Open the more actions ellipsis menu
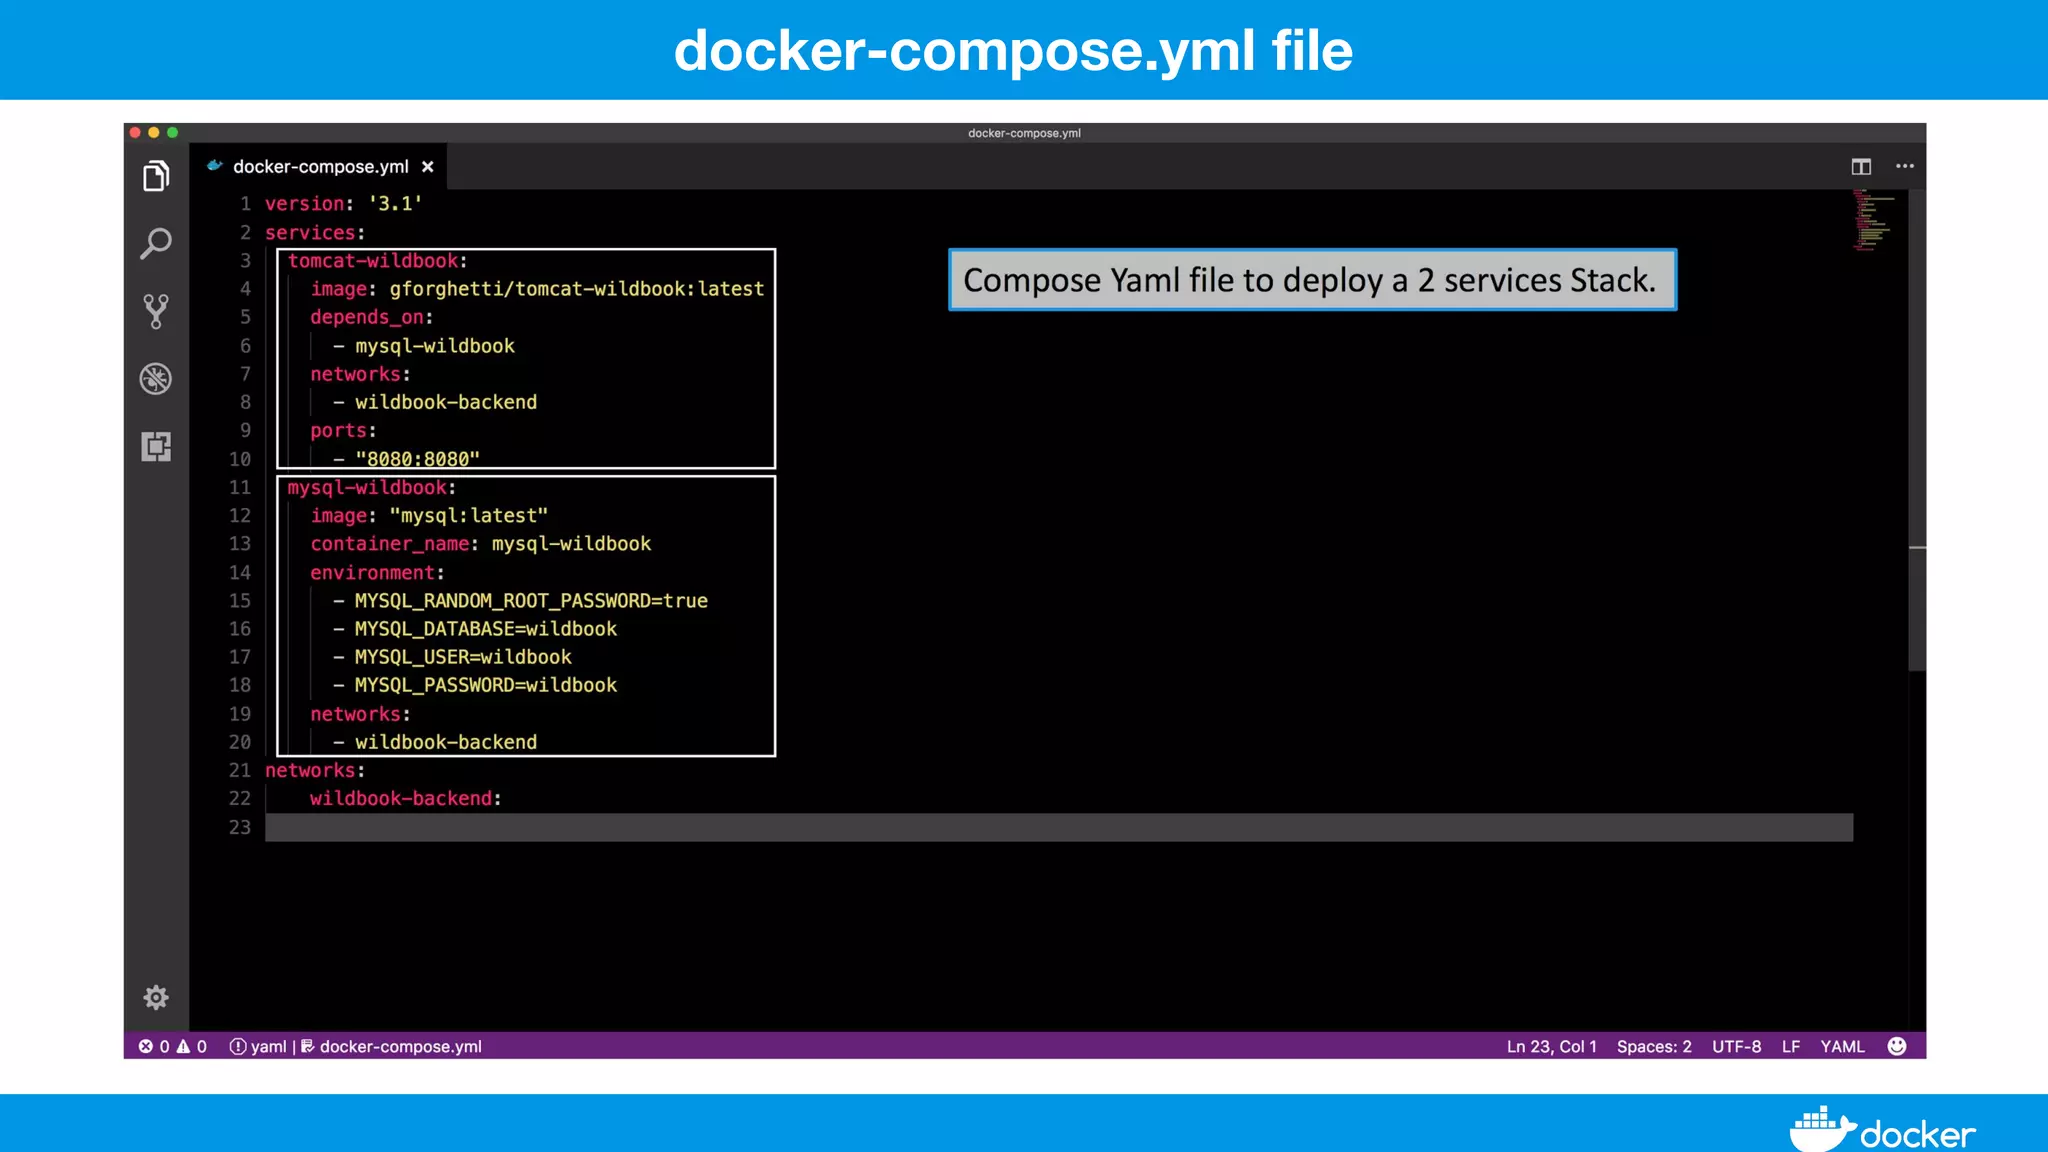The image size is (2048, 1152). click(1905, 167)
